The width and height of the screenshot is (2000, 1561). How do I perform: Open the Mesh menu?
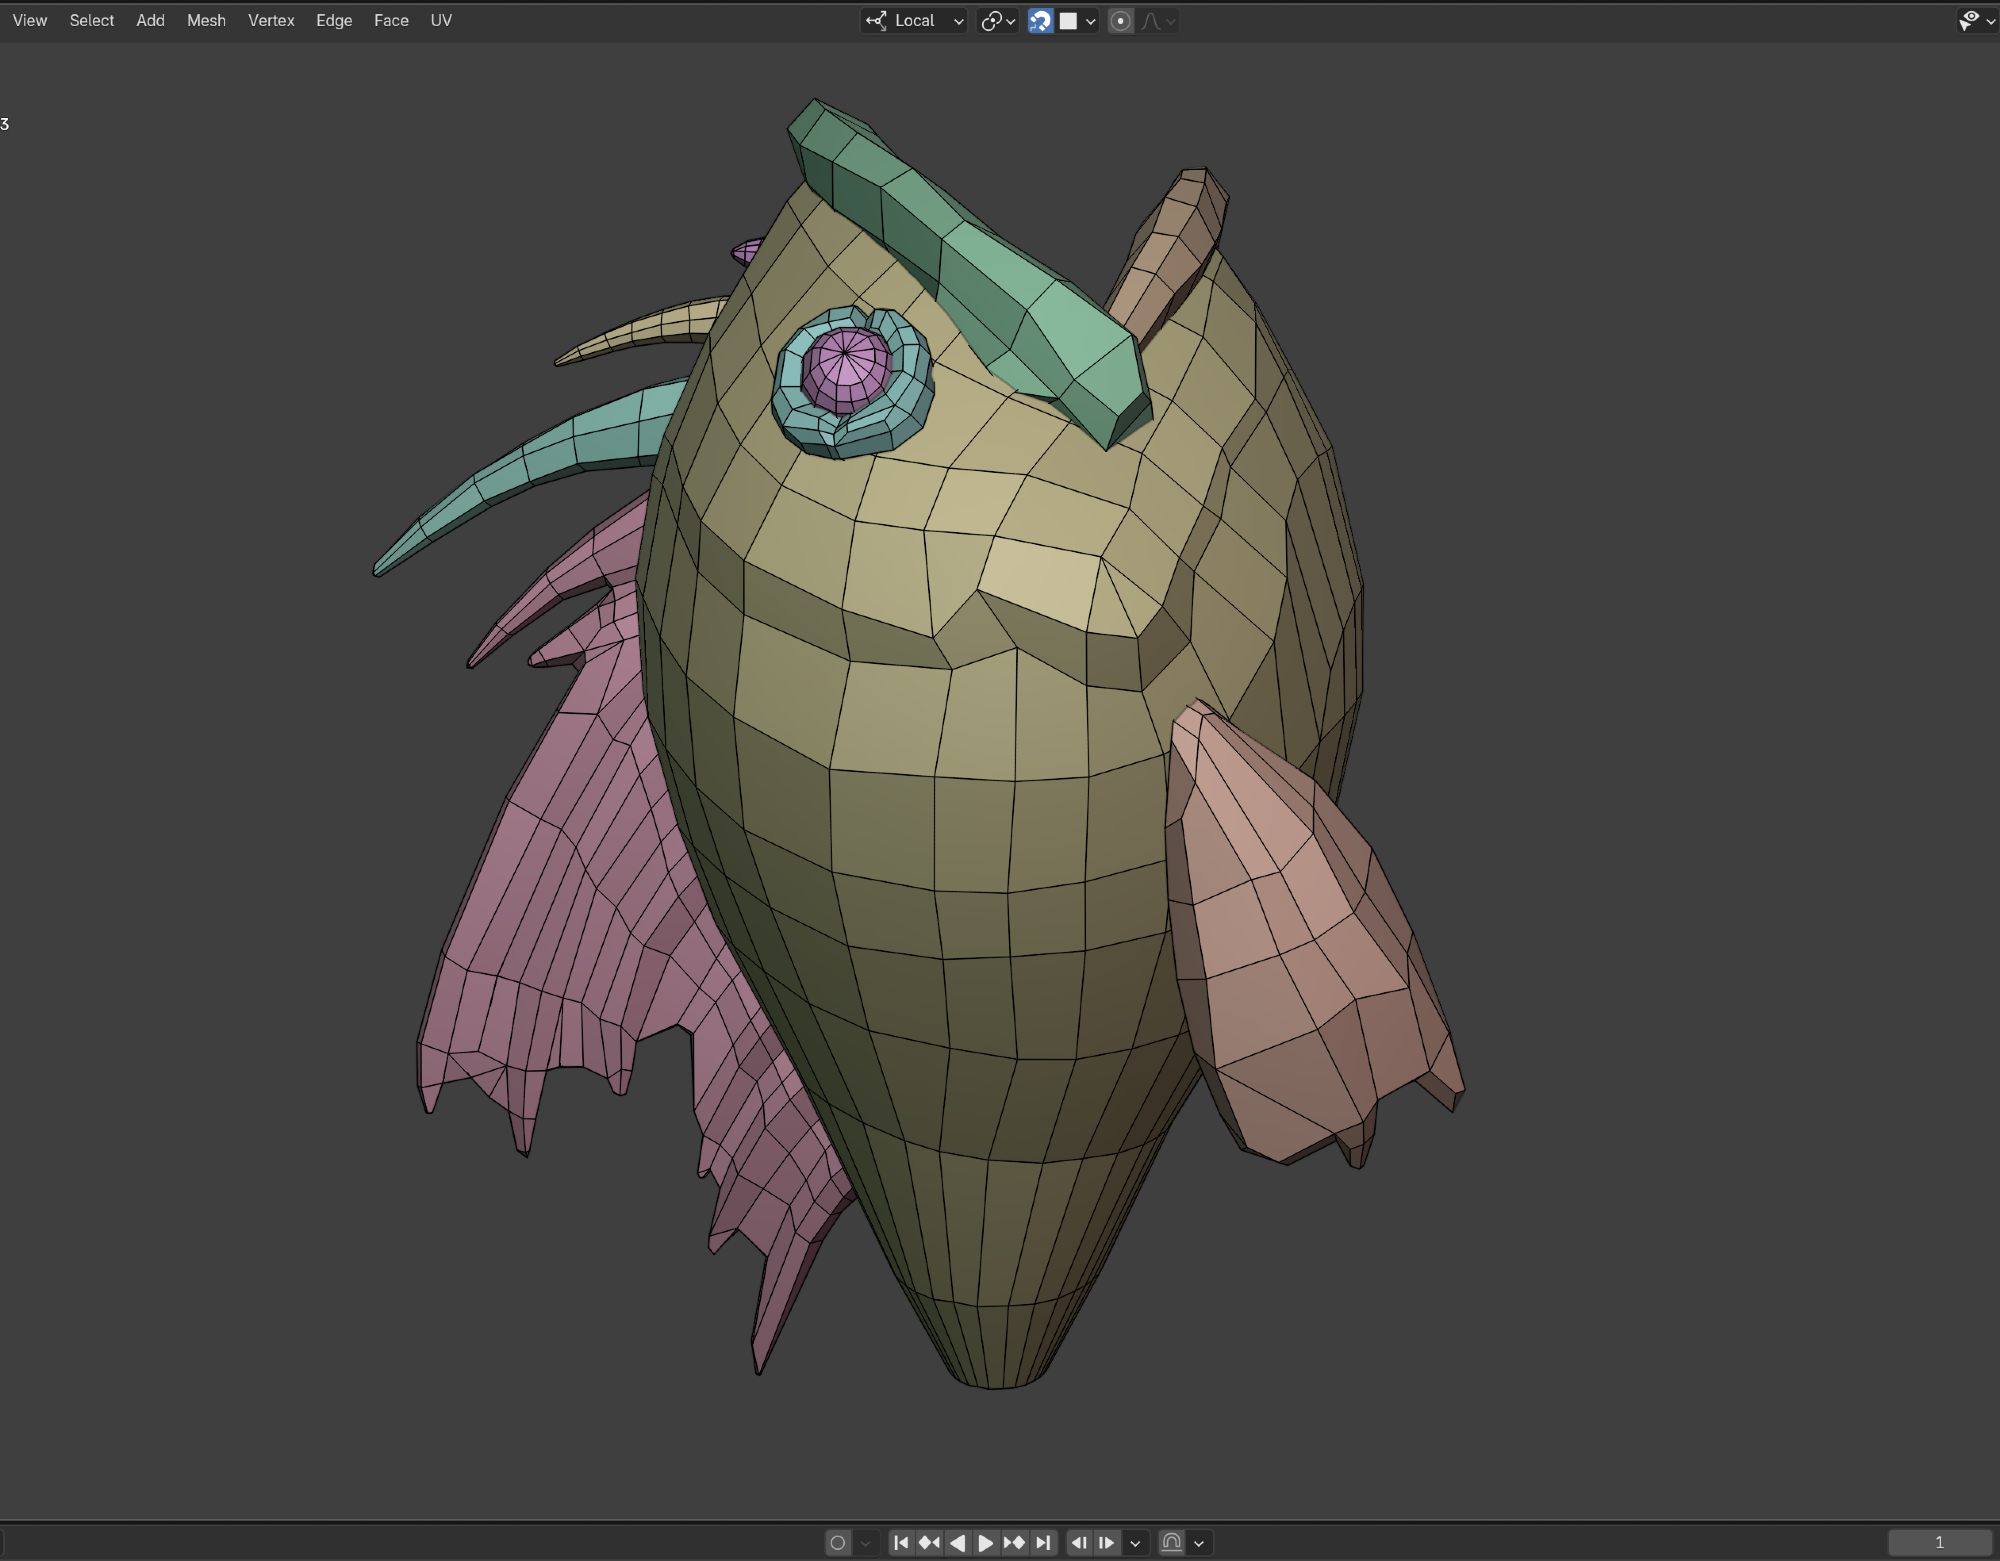[206, 20]
